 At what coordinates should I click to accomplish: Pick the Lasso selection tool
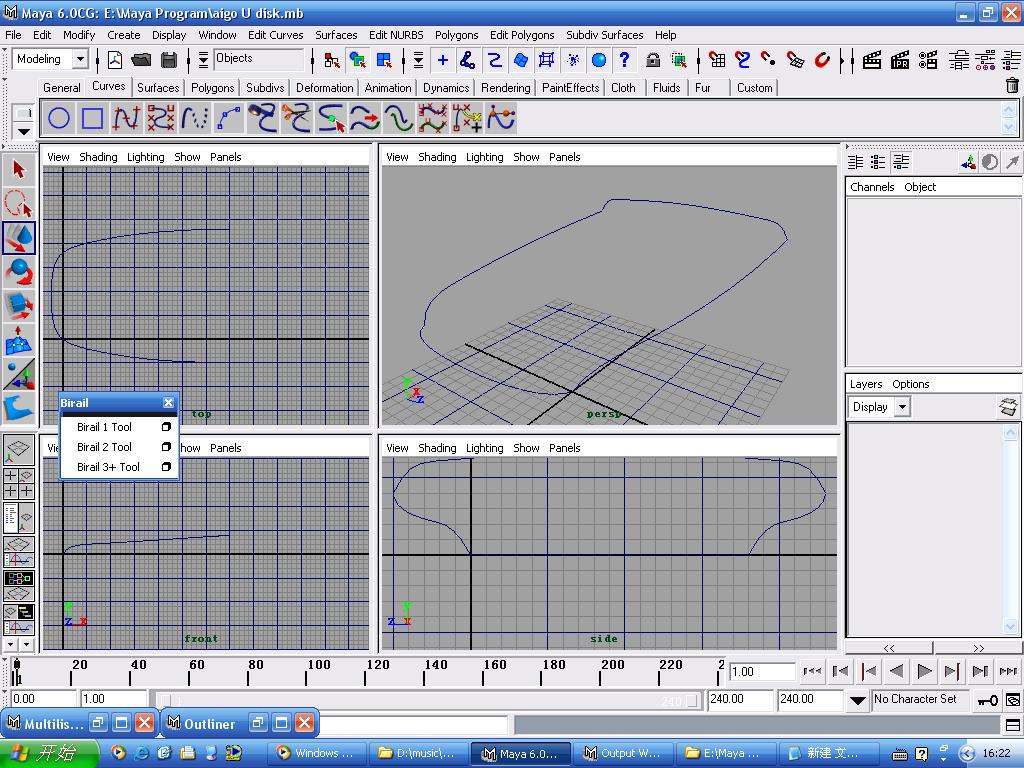(x=18, y=204)
